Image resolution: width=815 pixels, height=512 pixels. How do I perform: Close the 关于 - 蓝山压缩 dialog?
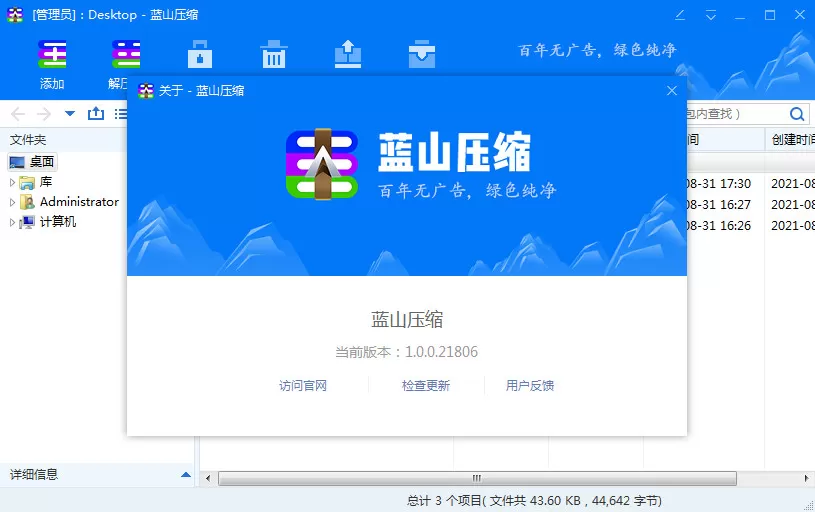pyautogui.click(x=672, y=90)
